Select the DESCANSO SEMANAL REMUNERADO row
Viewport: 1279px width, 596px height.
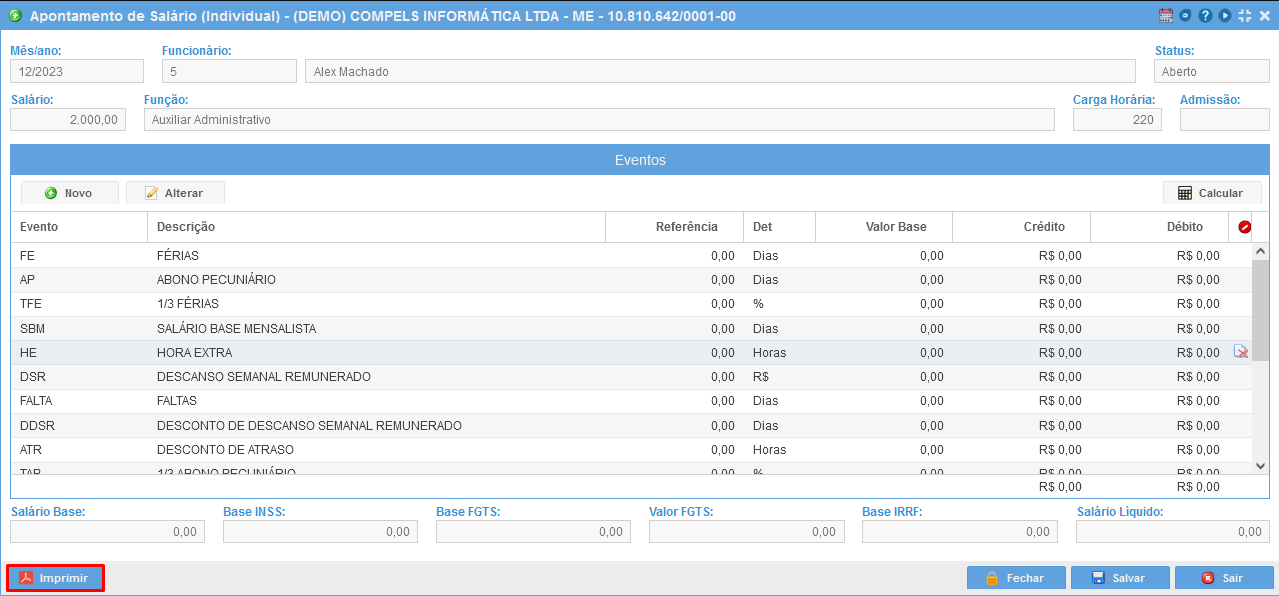point(632,376)
